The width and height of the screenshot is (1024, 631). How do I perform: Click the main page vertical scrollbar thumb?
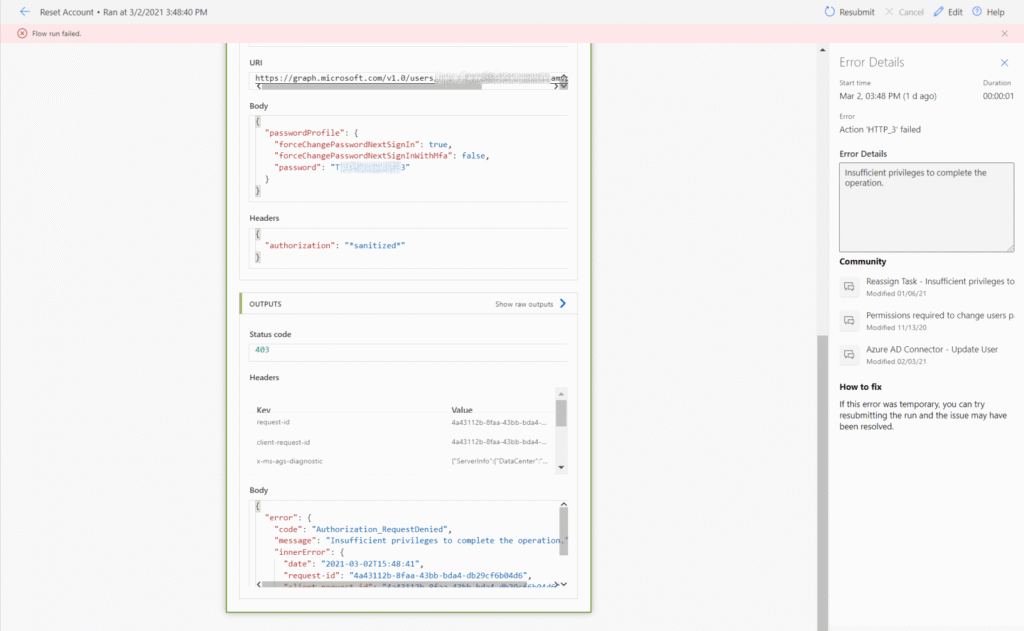[x=822, y=483]
